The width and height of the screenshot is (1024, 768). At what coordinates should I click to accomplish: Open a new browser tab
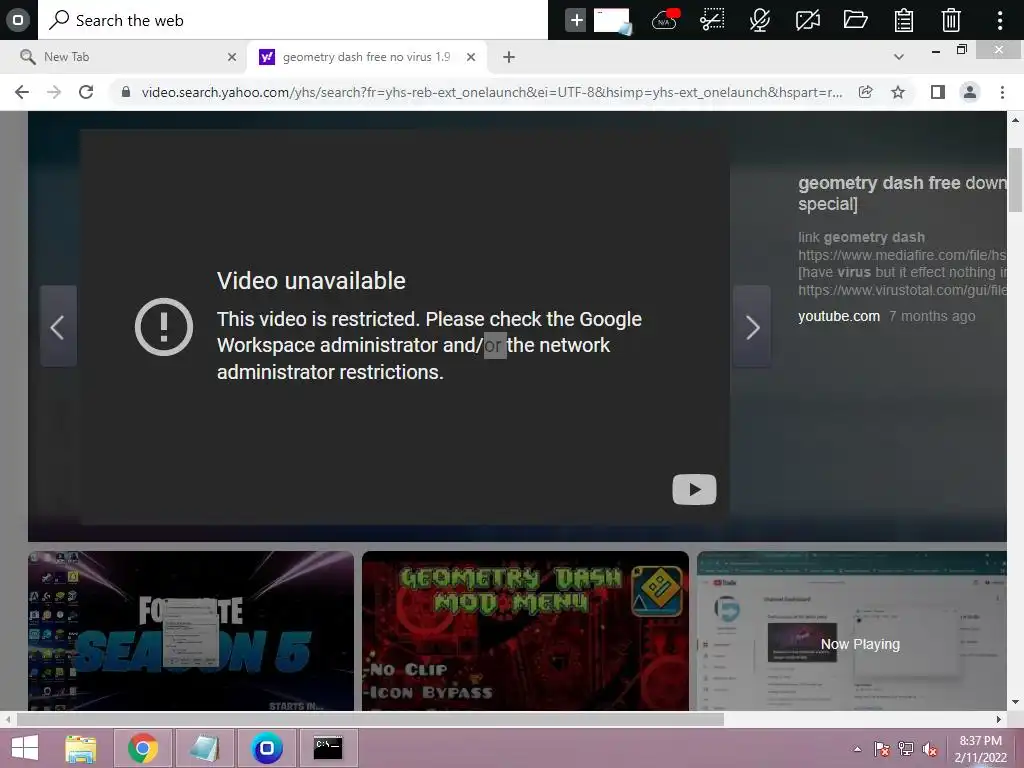click(509, 57)
